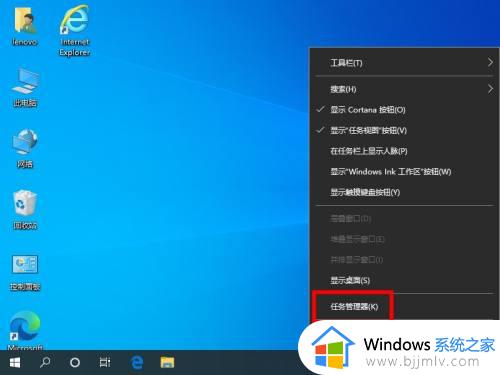Open File Explorer from the taskbar
500x375 pixels.
click(167, 362)
